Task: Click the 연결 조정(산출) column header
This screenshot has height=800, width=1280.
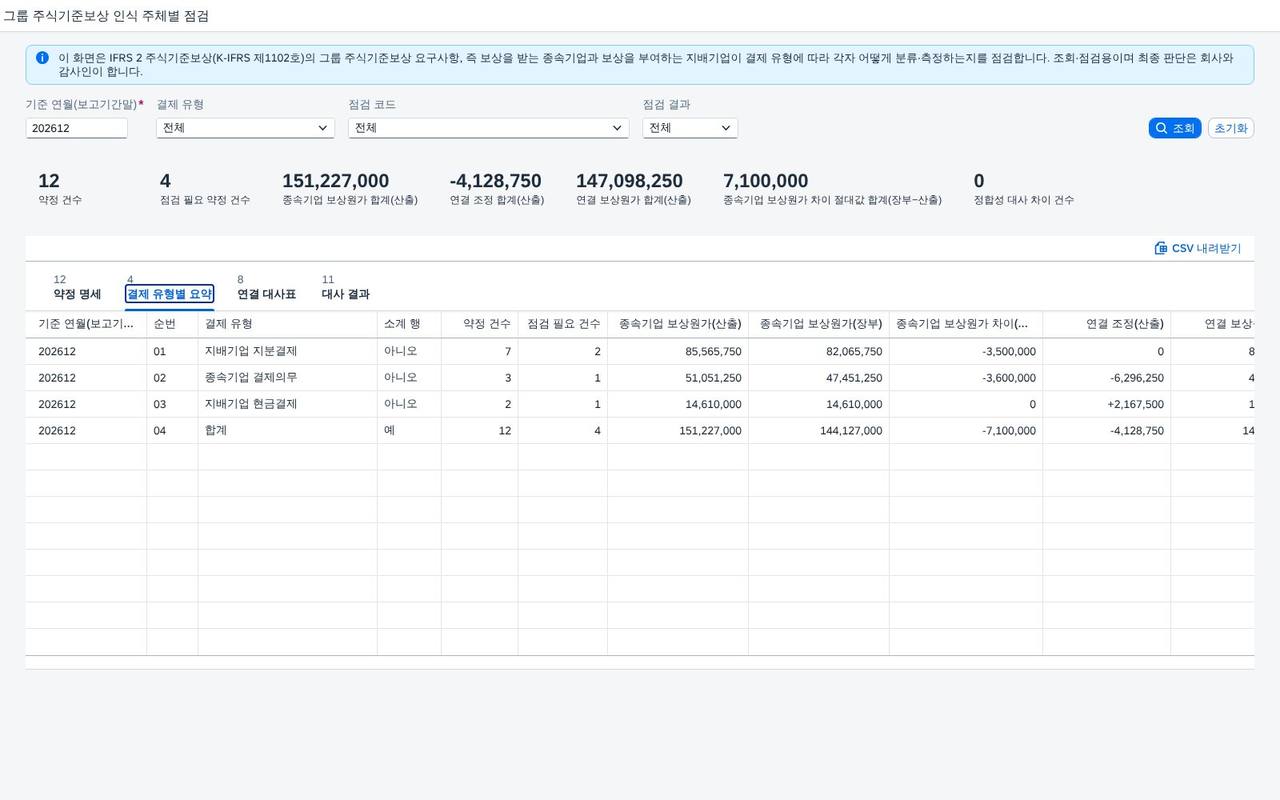Action: click(1107, 324)
